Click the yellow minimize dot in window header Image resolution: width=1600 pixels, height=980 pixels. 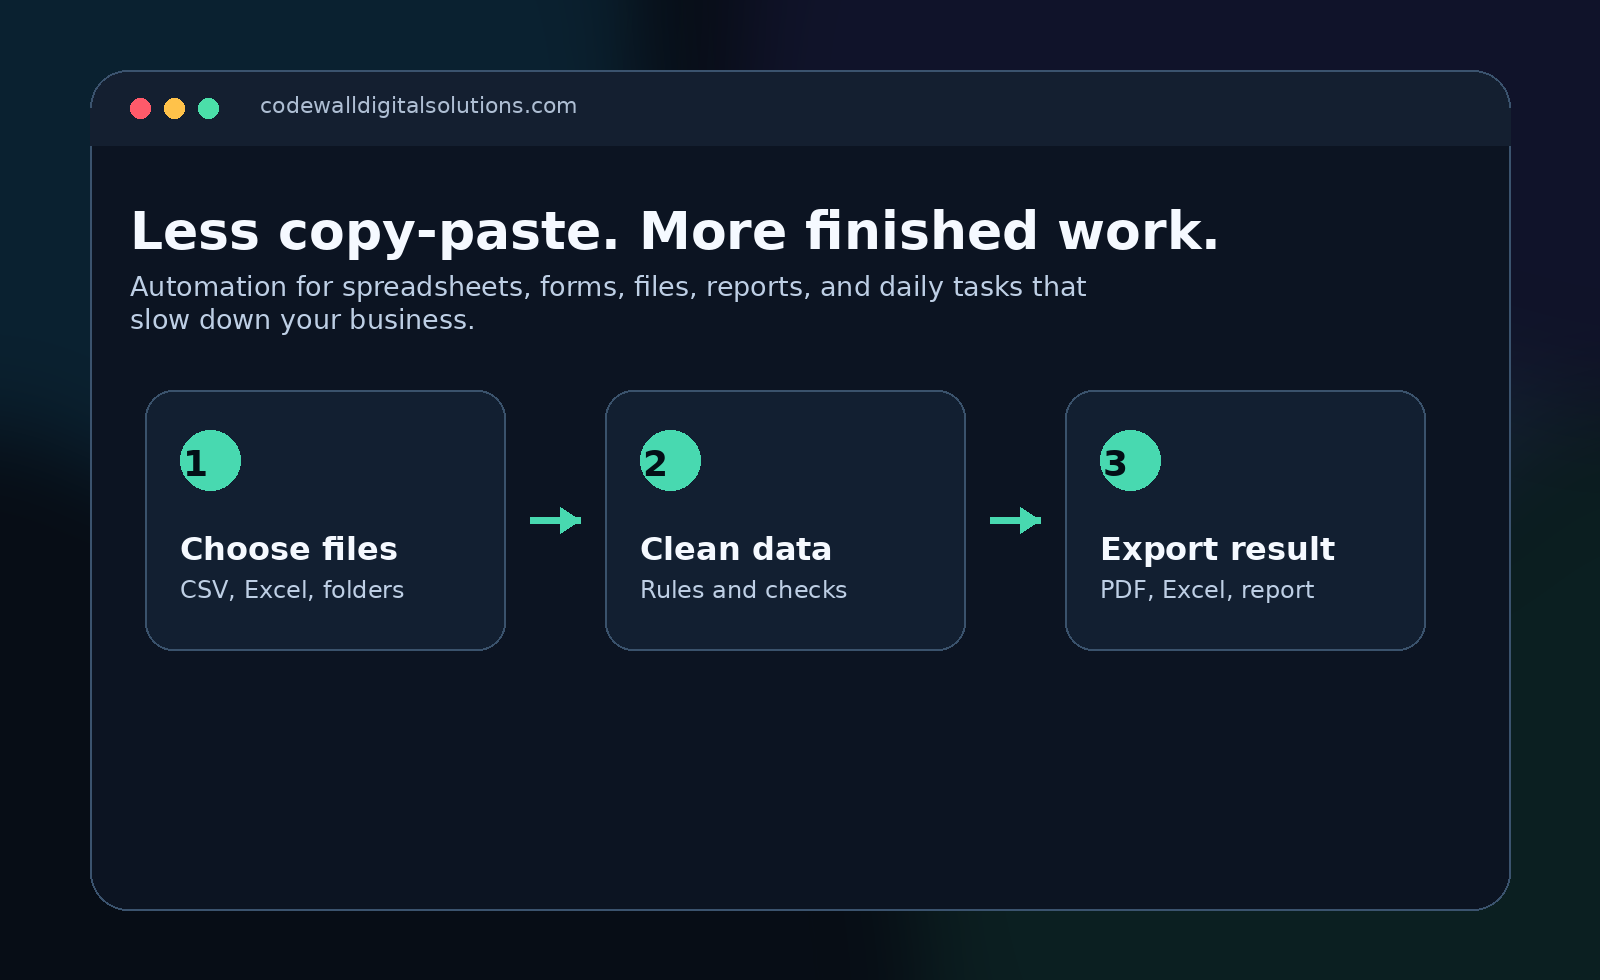(175, 108)
